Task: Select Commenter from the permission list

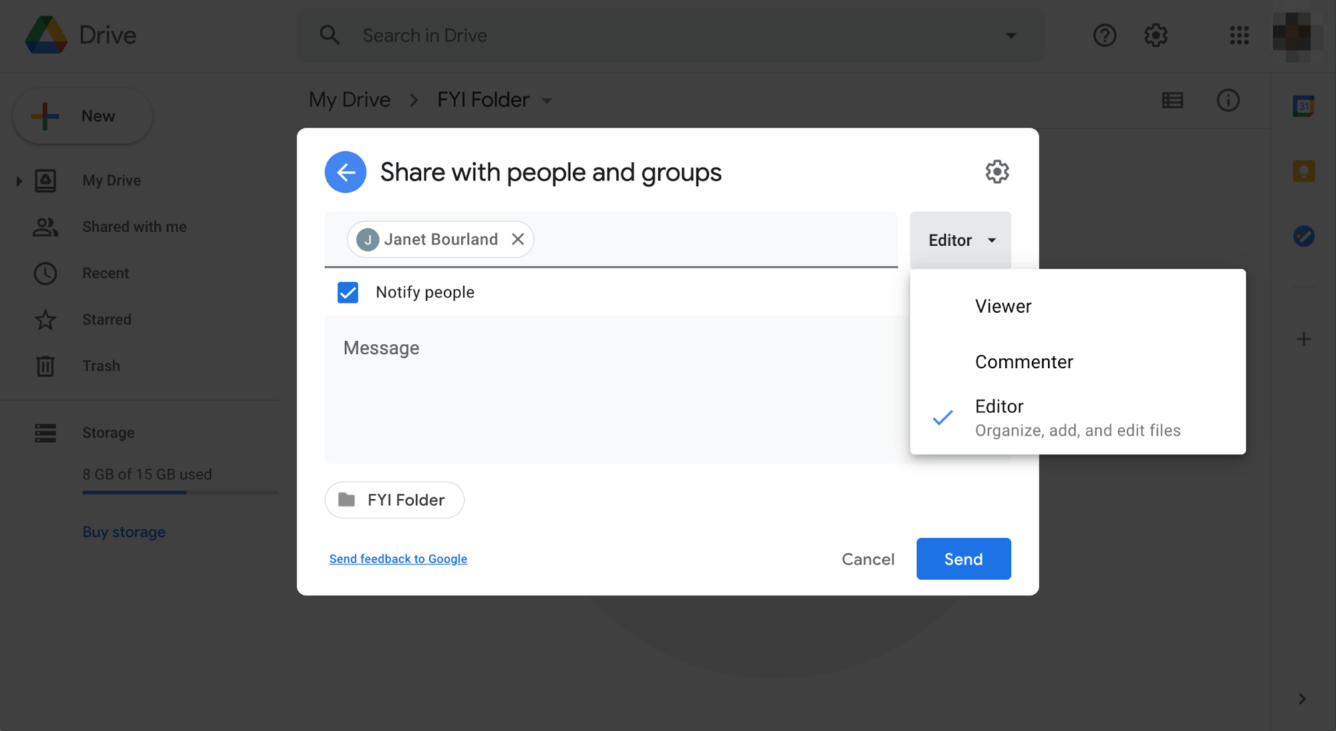Action: [x=1023, y=361]
